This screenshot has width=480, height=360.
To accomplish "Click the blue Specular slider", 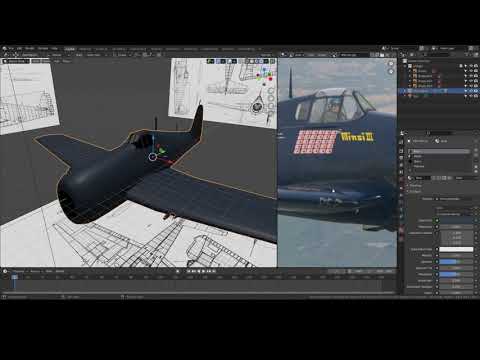I will [456, 262].
